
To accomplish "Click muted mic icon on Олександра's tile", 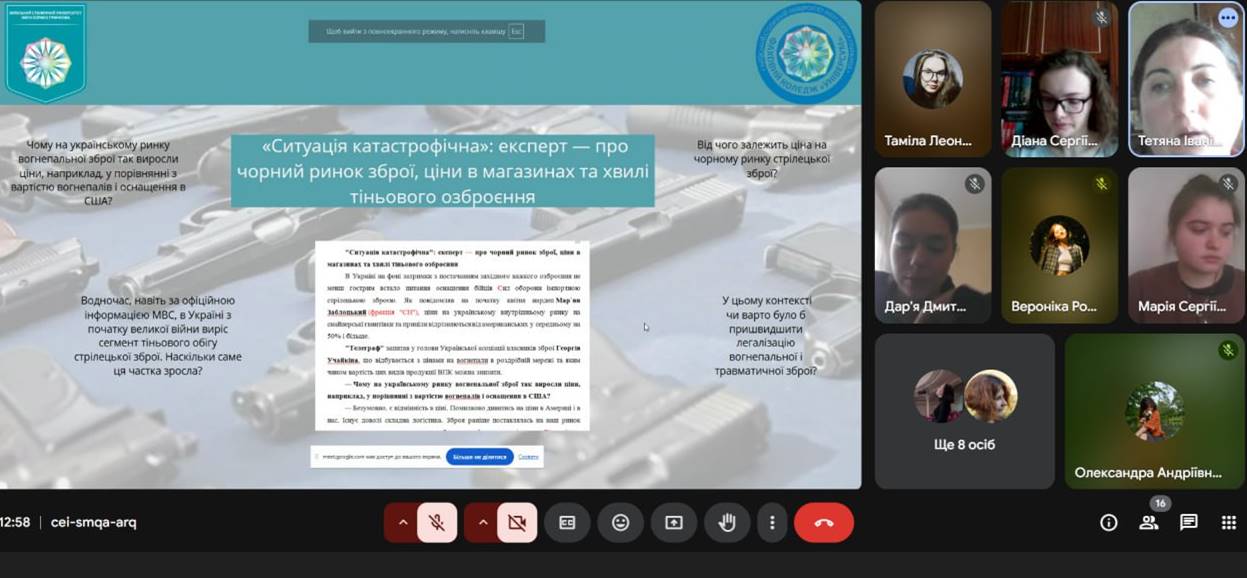I will point(1228,350).
